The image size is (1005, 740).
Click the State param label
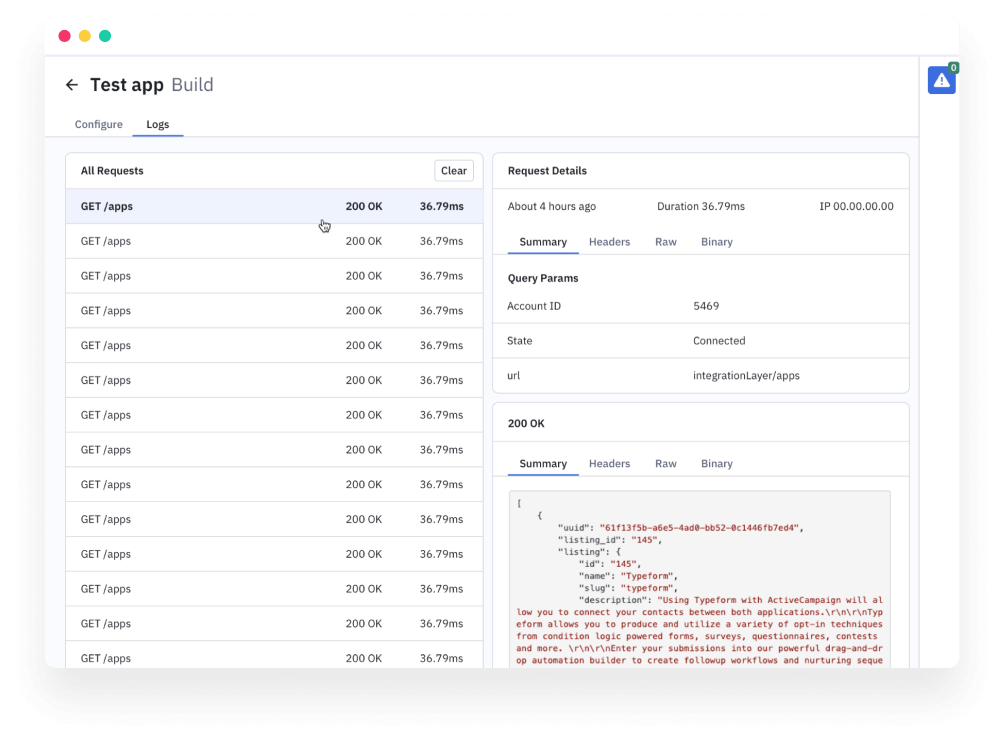[520, 341]
